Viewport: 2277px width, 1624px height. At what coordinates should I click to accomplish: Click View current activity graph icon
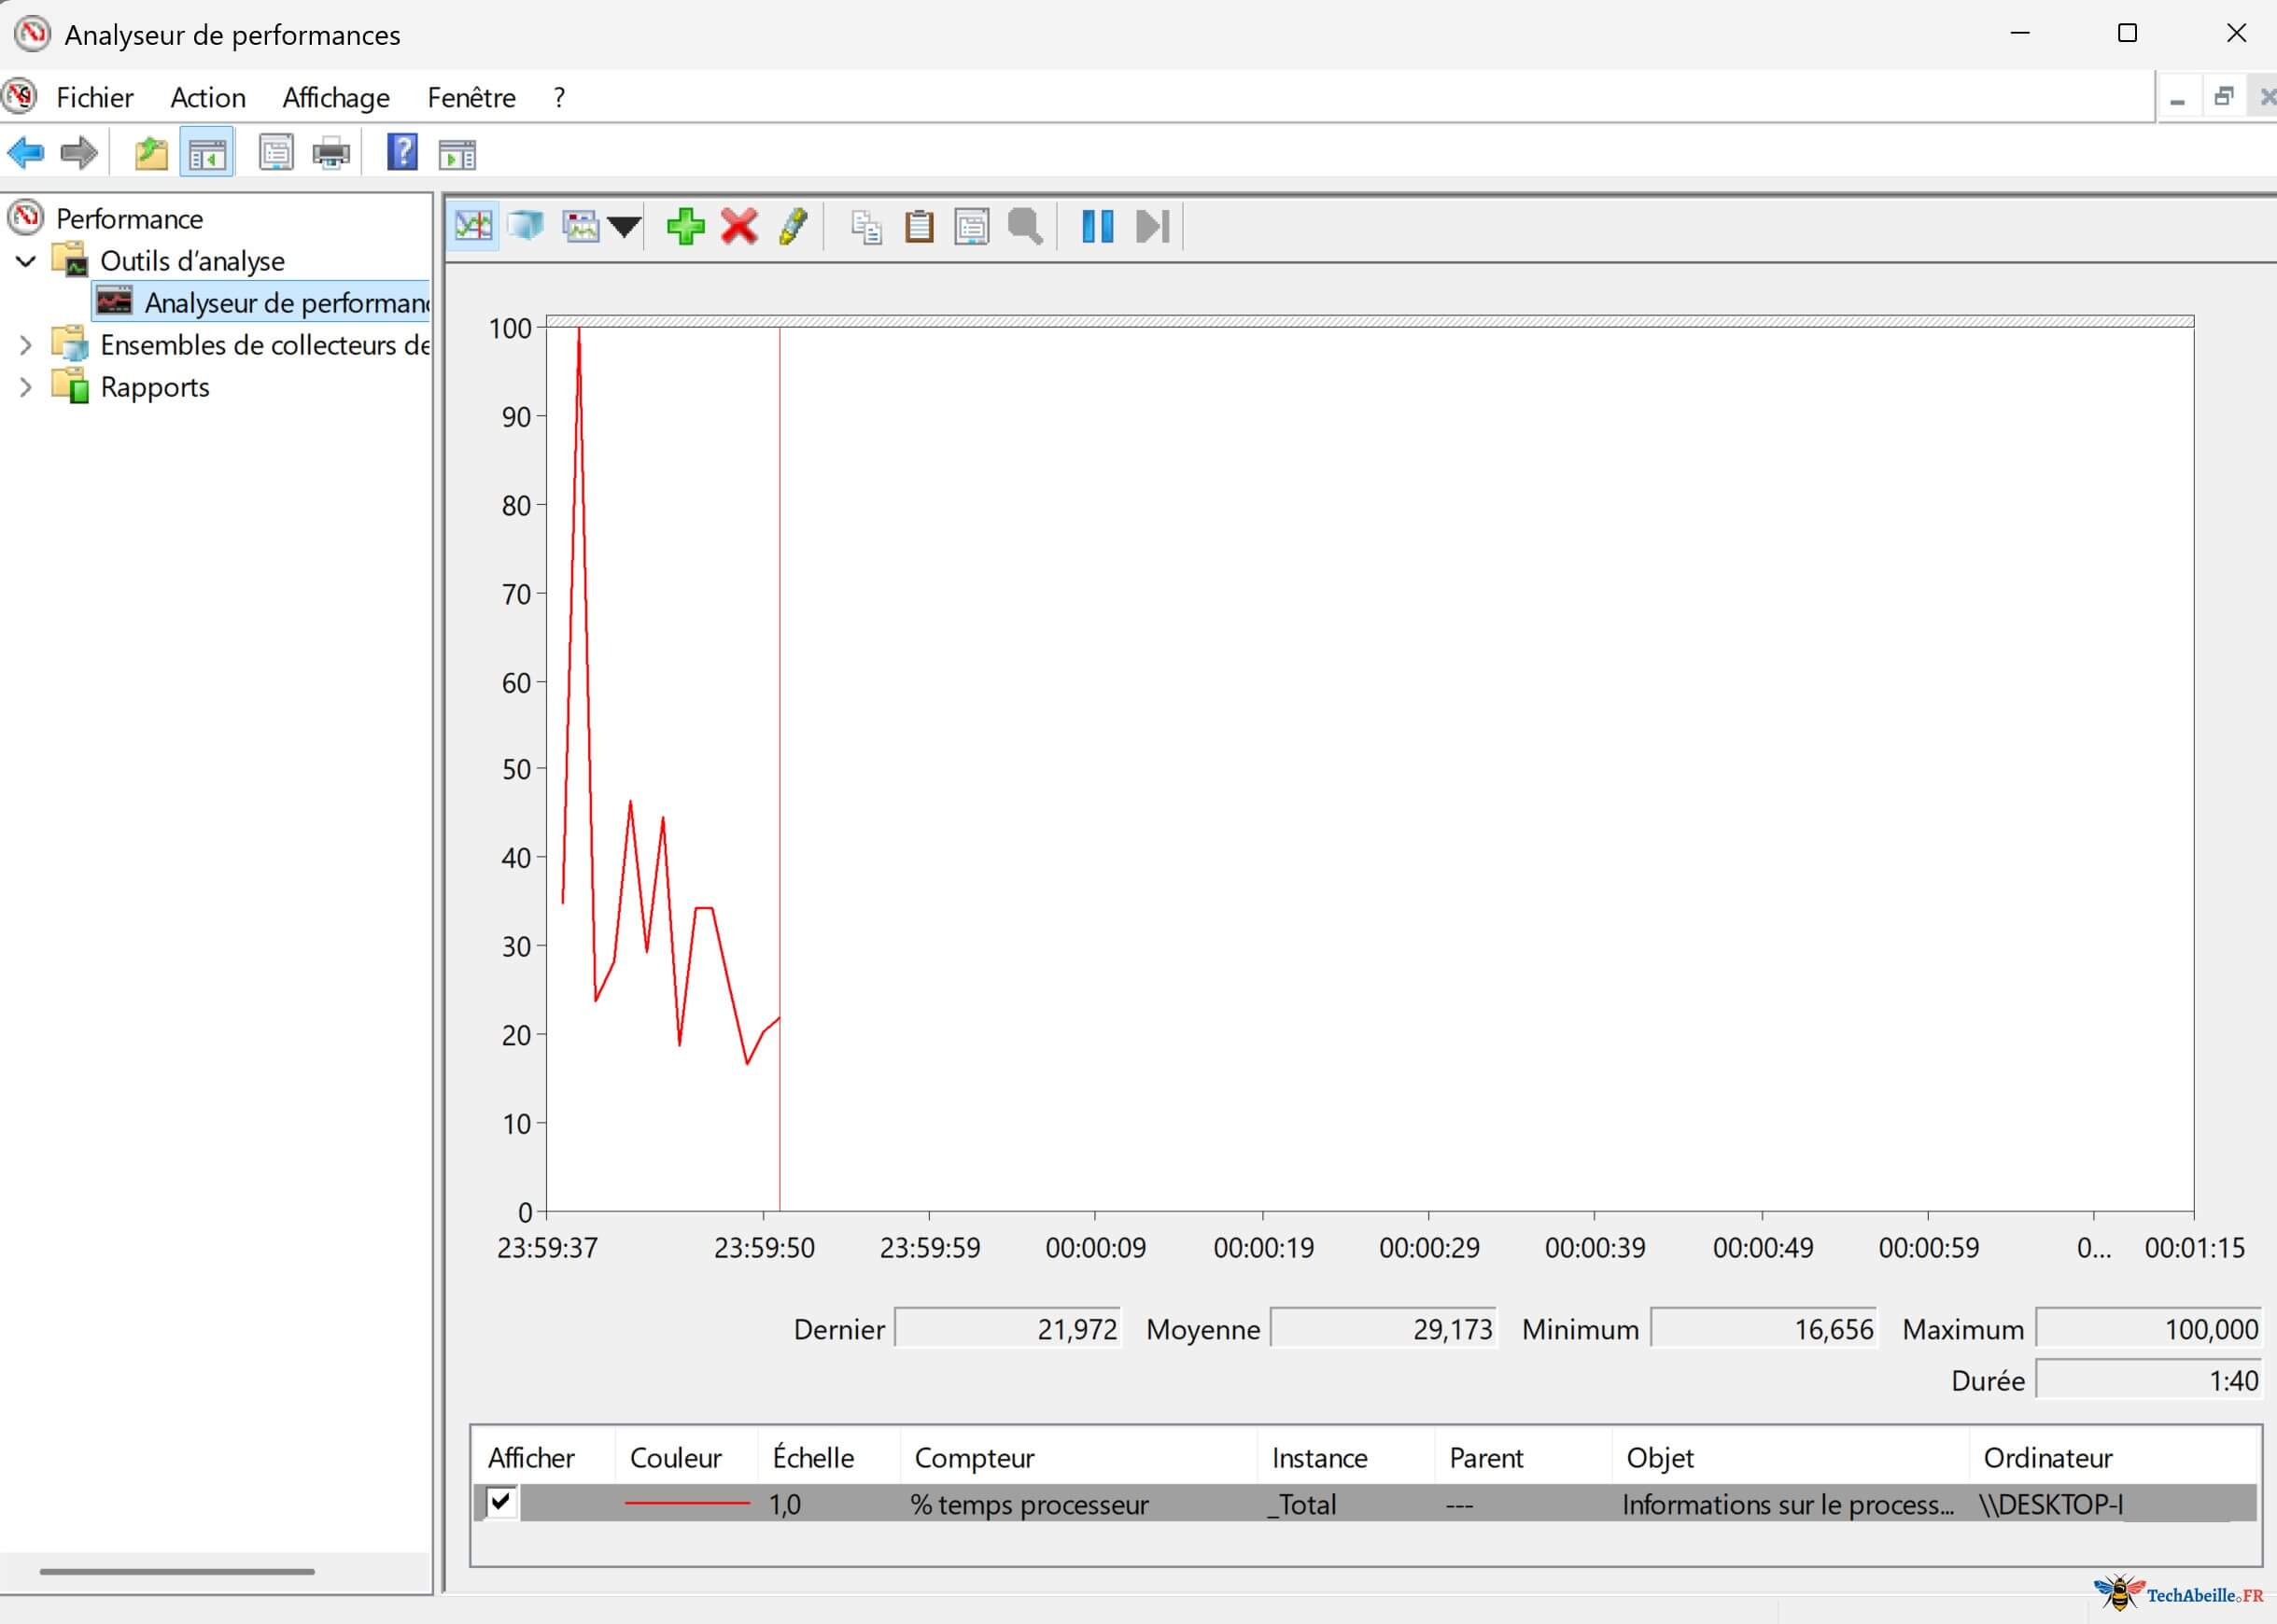tap(473, 226)
